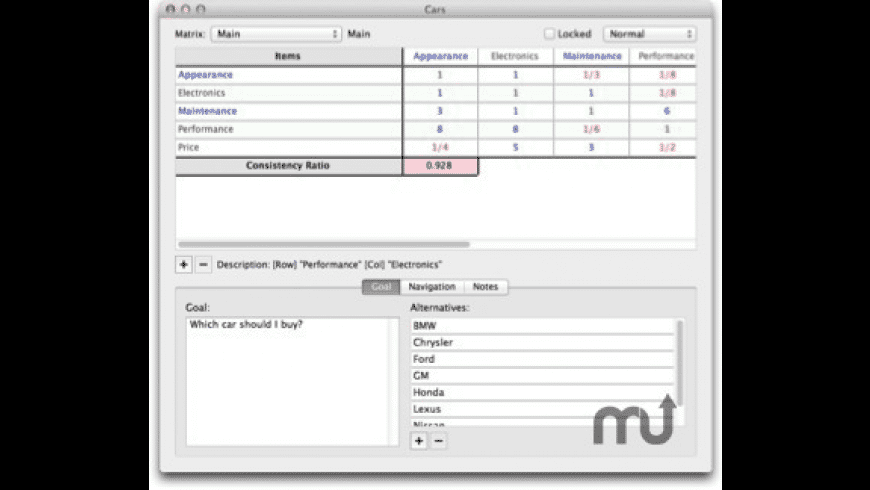Click Price row cell 5 under Electronics
This screenshot has width=870, height=490.
pyautogui.click(x=515, y=148)
